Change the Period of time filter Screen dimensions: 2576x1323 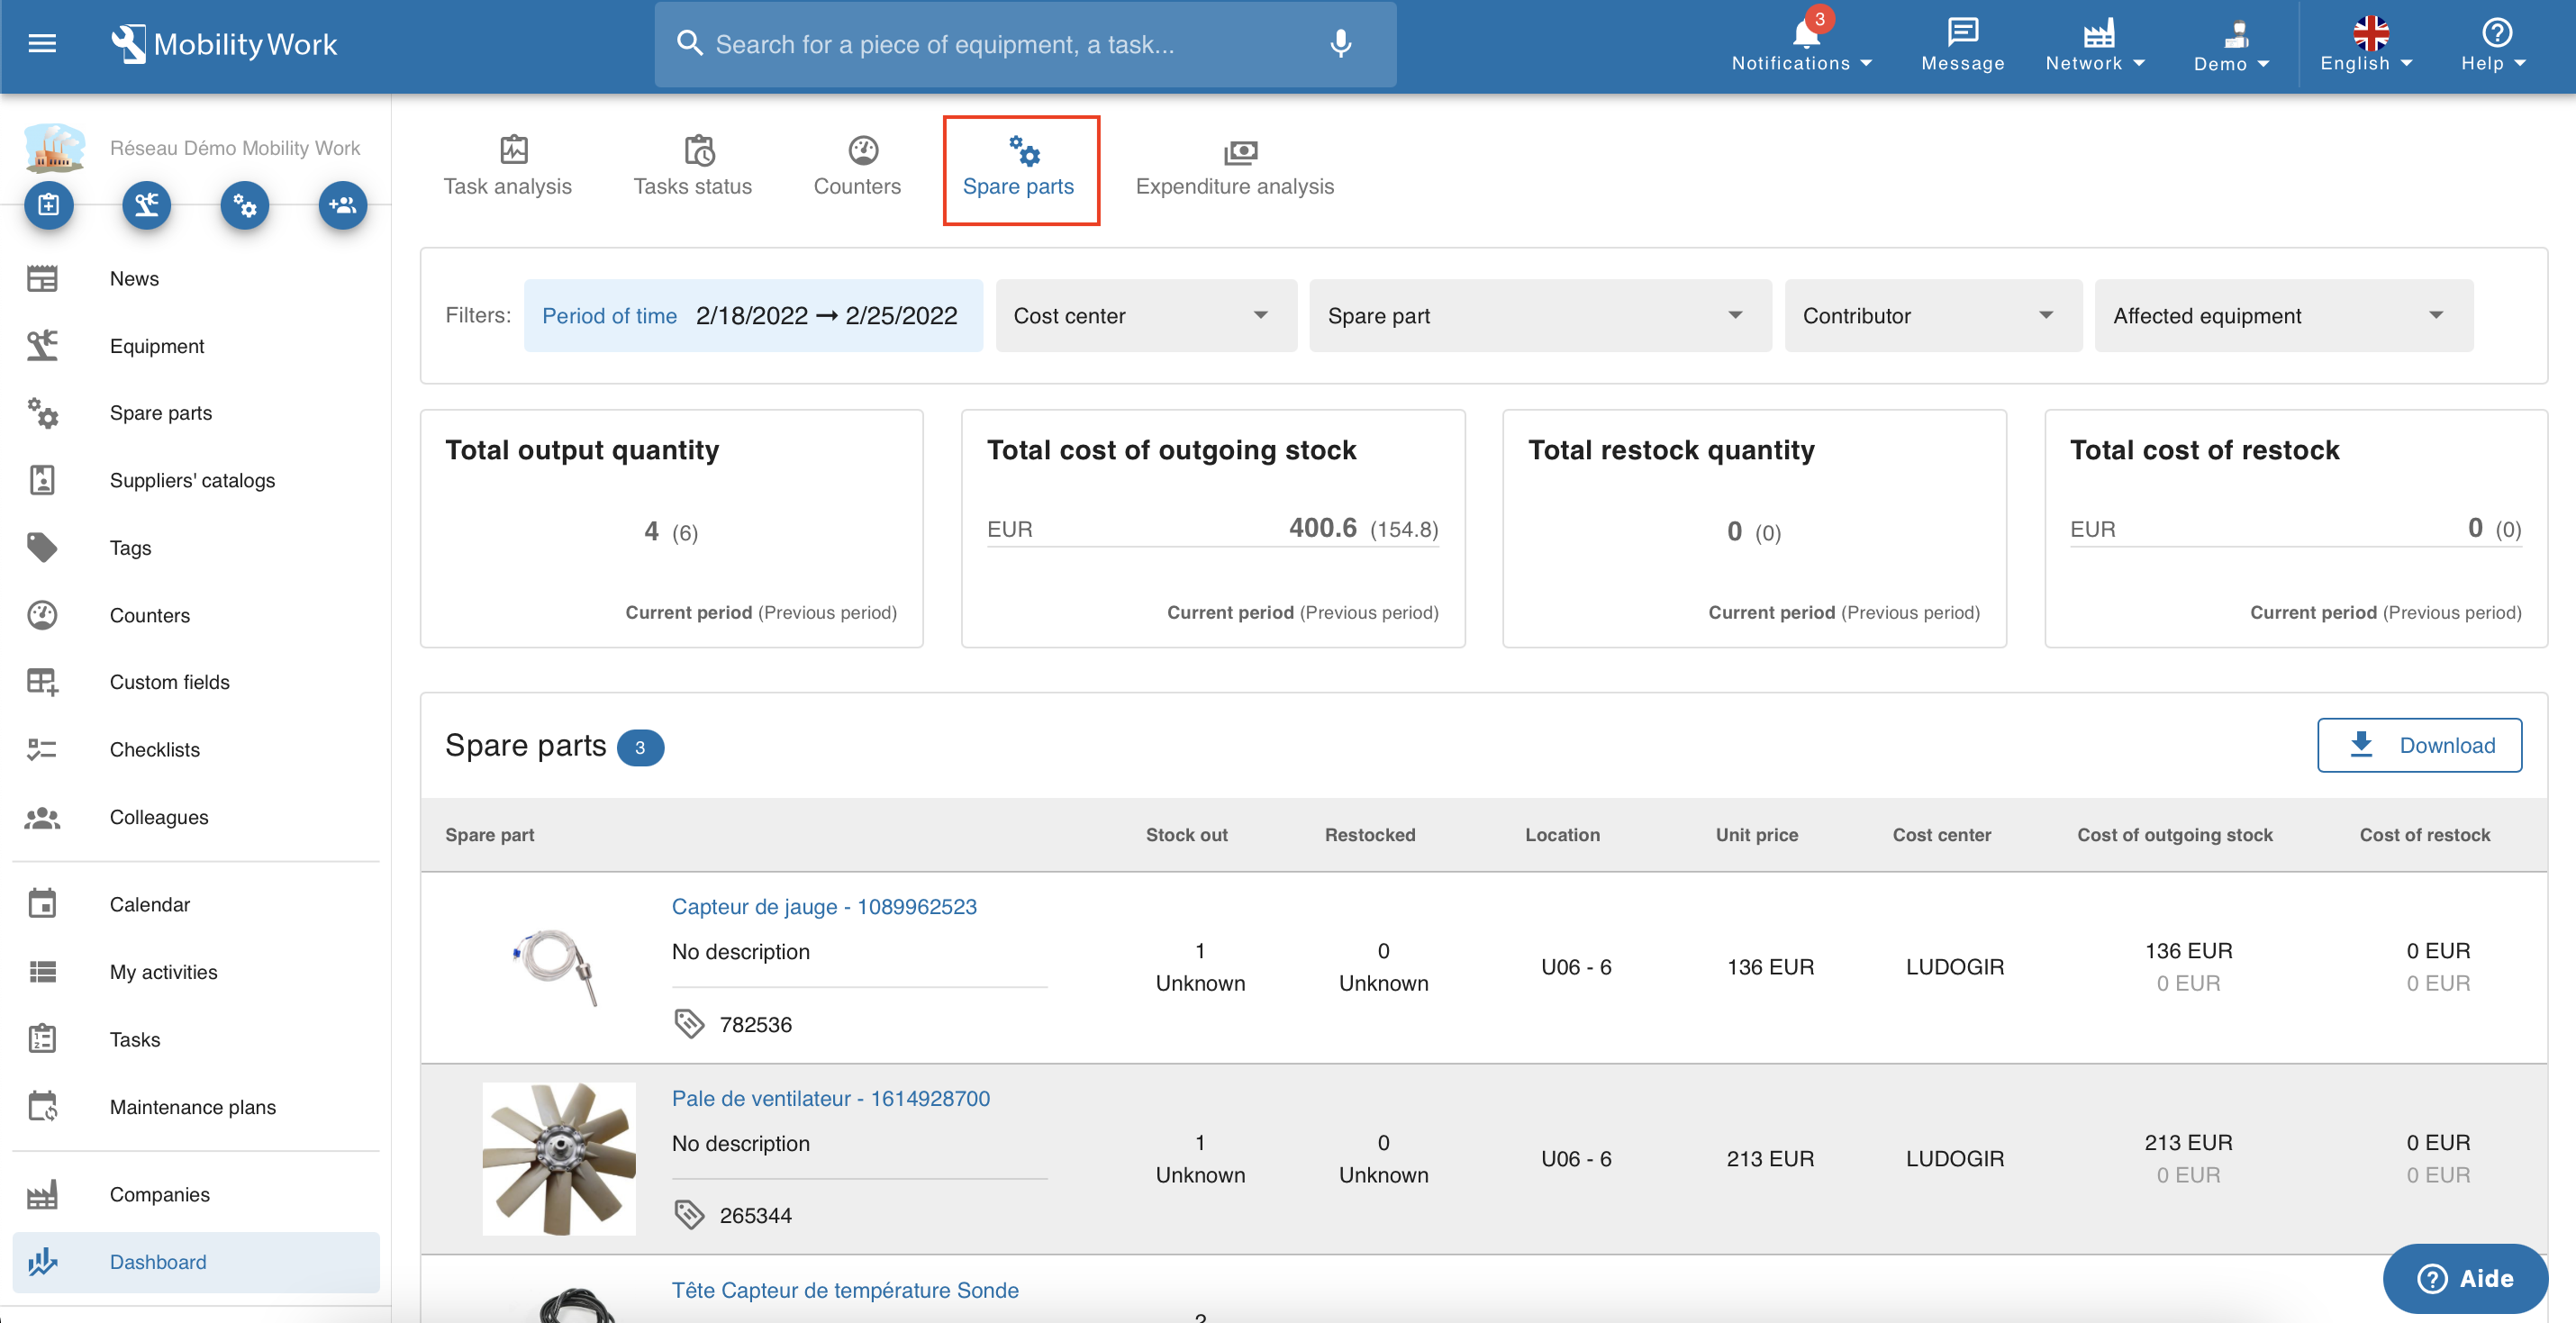(753, 315)
